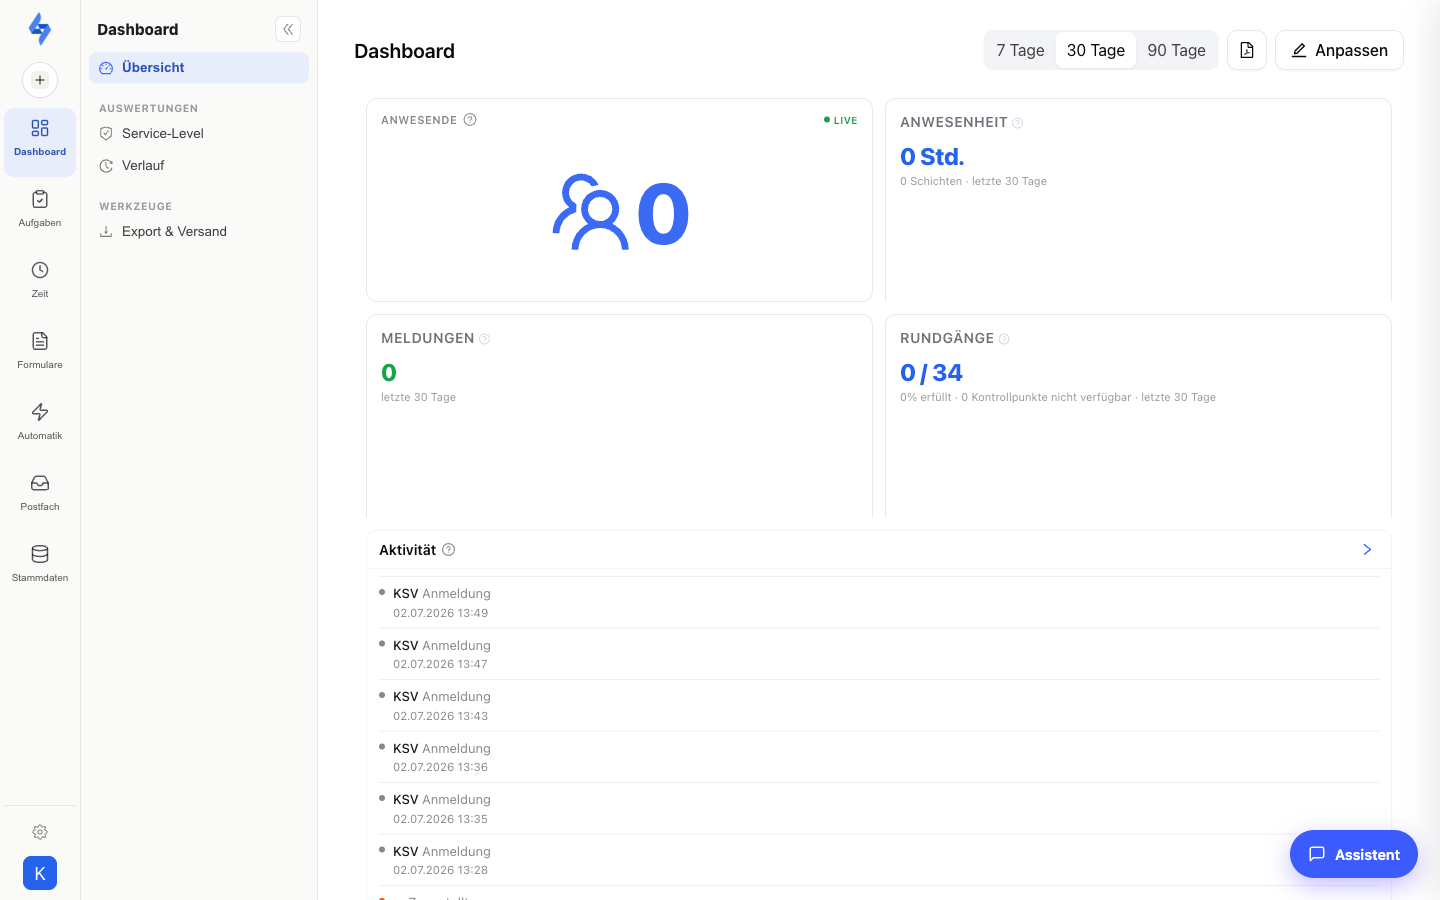Click the Anpassen button

pyautogui.click(x=1339, y=50)
